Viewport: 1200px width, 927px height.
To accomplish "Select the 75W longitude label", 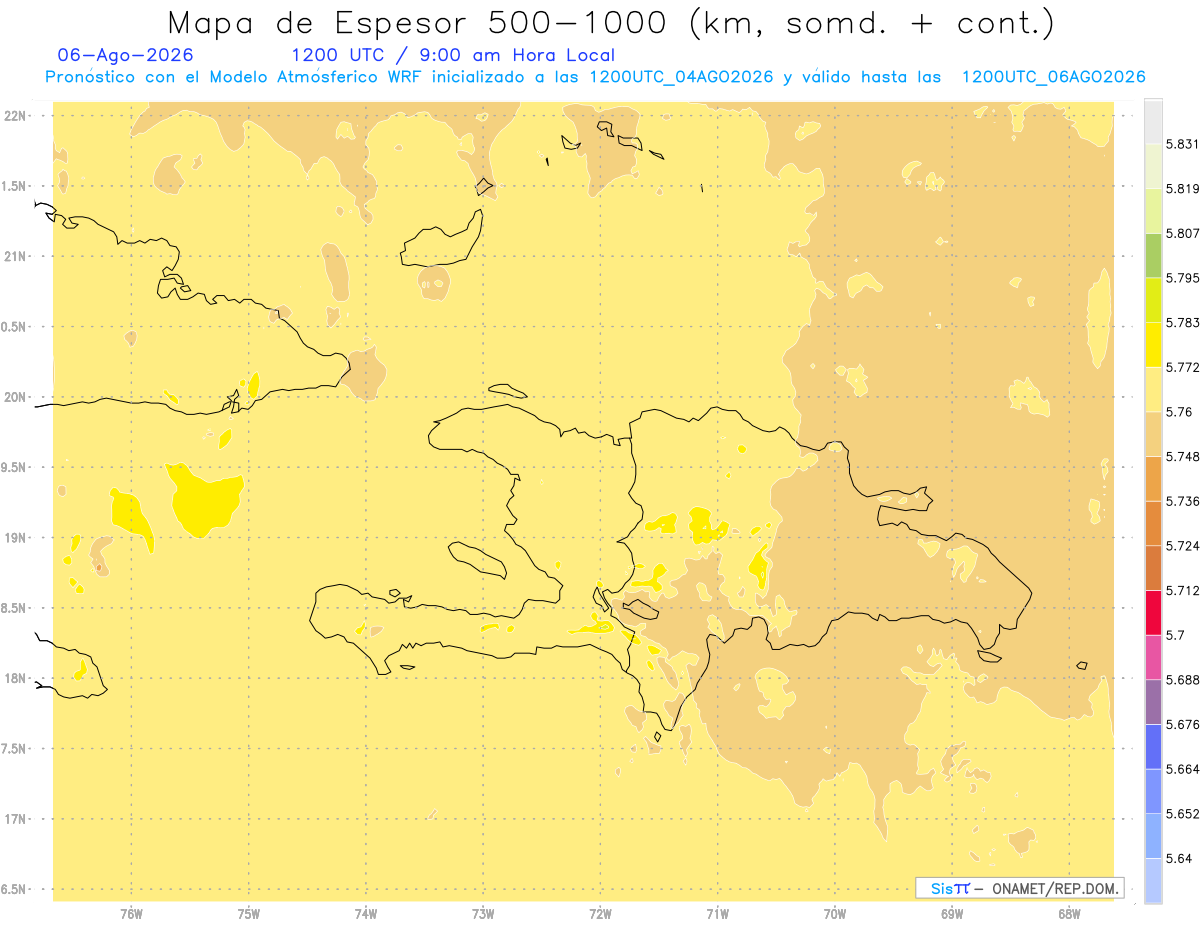I will (x=249, y=913).
